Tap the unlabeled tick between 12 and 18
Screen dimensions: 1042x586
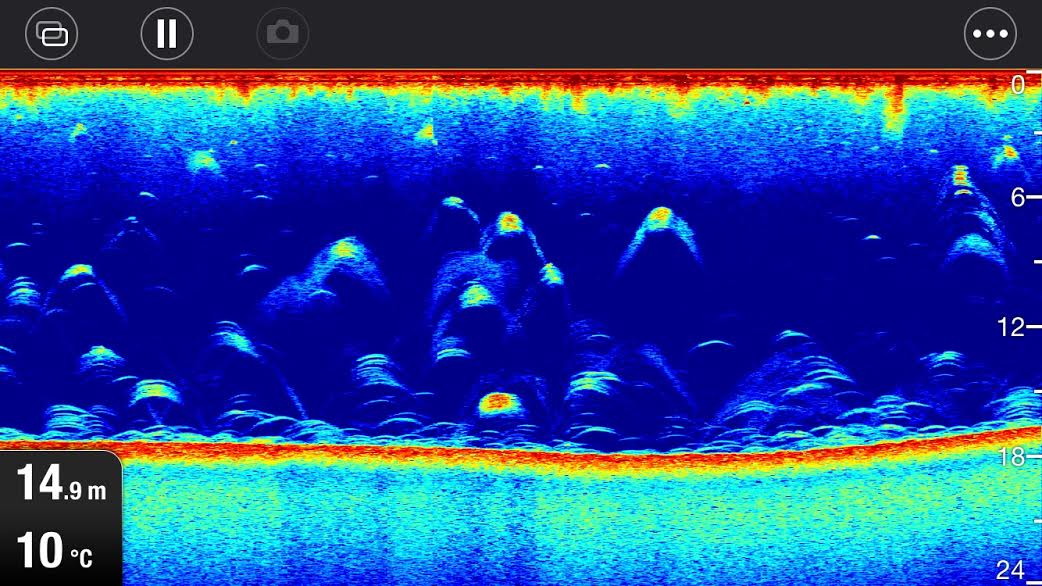(x=1034, y=392)
